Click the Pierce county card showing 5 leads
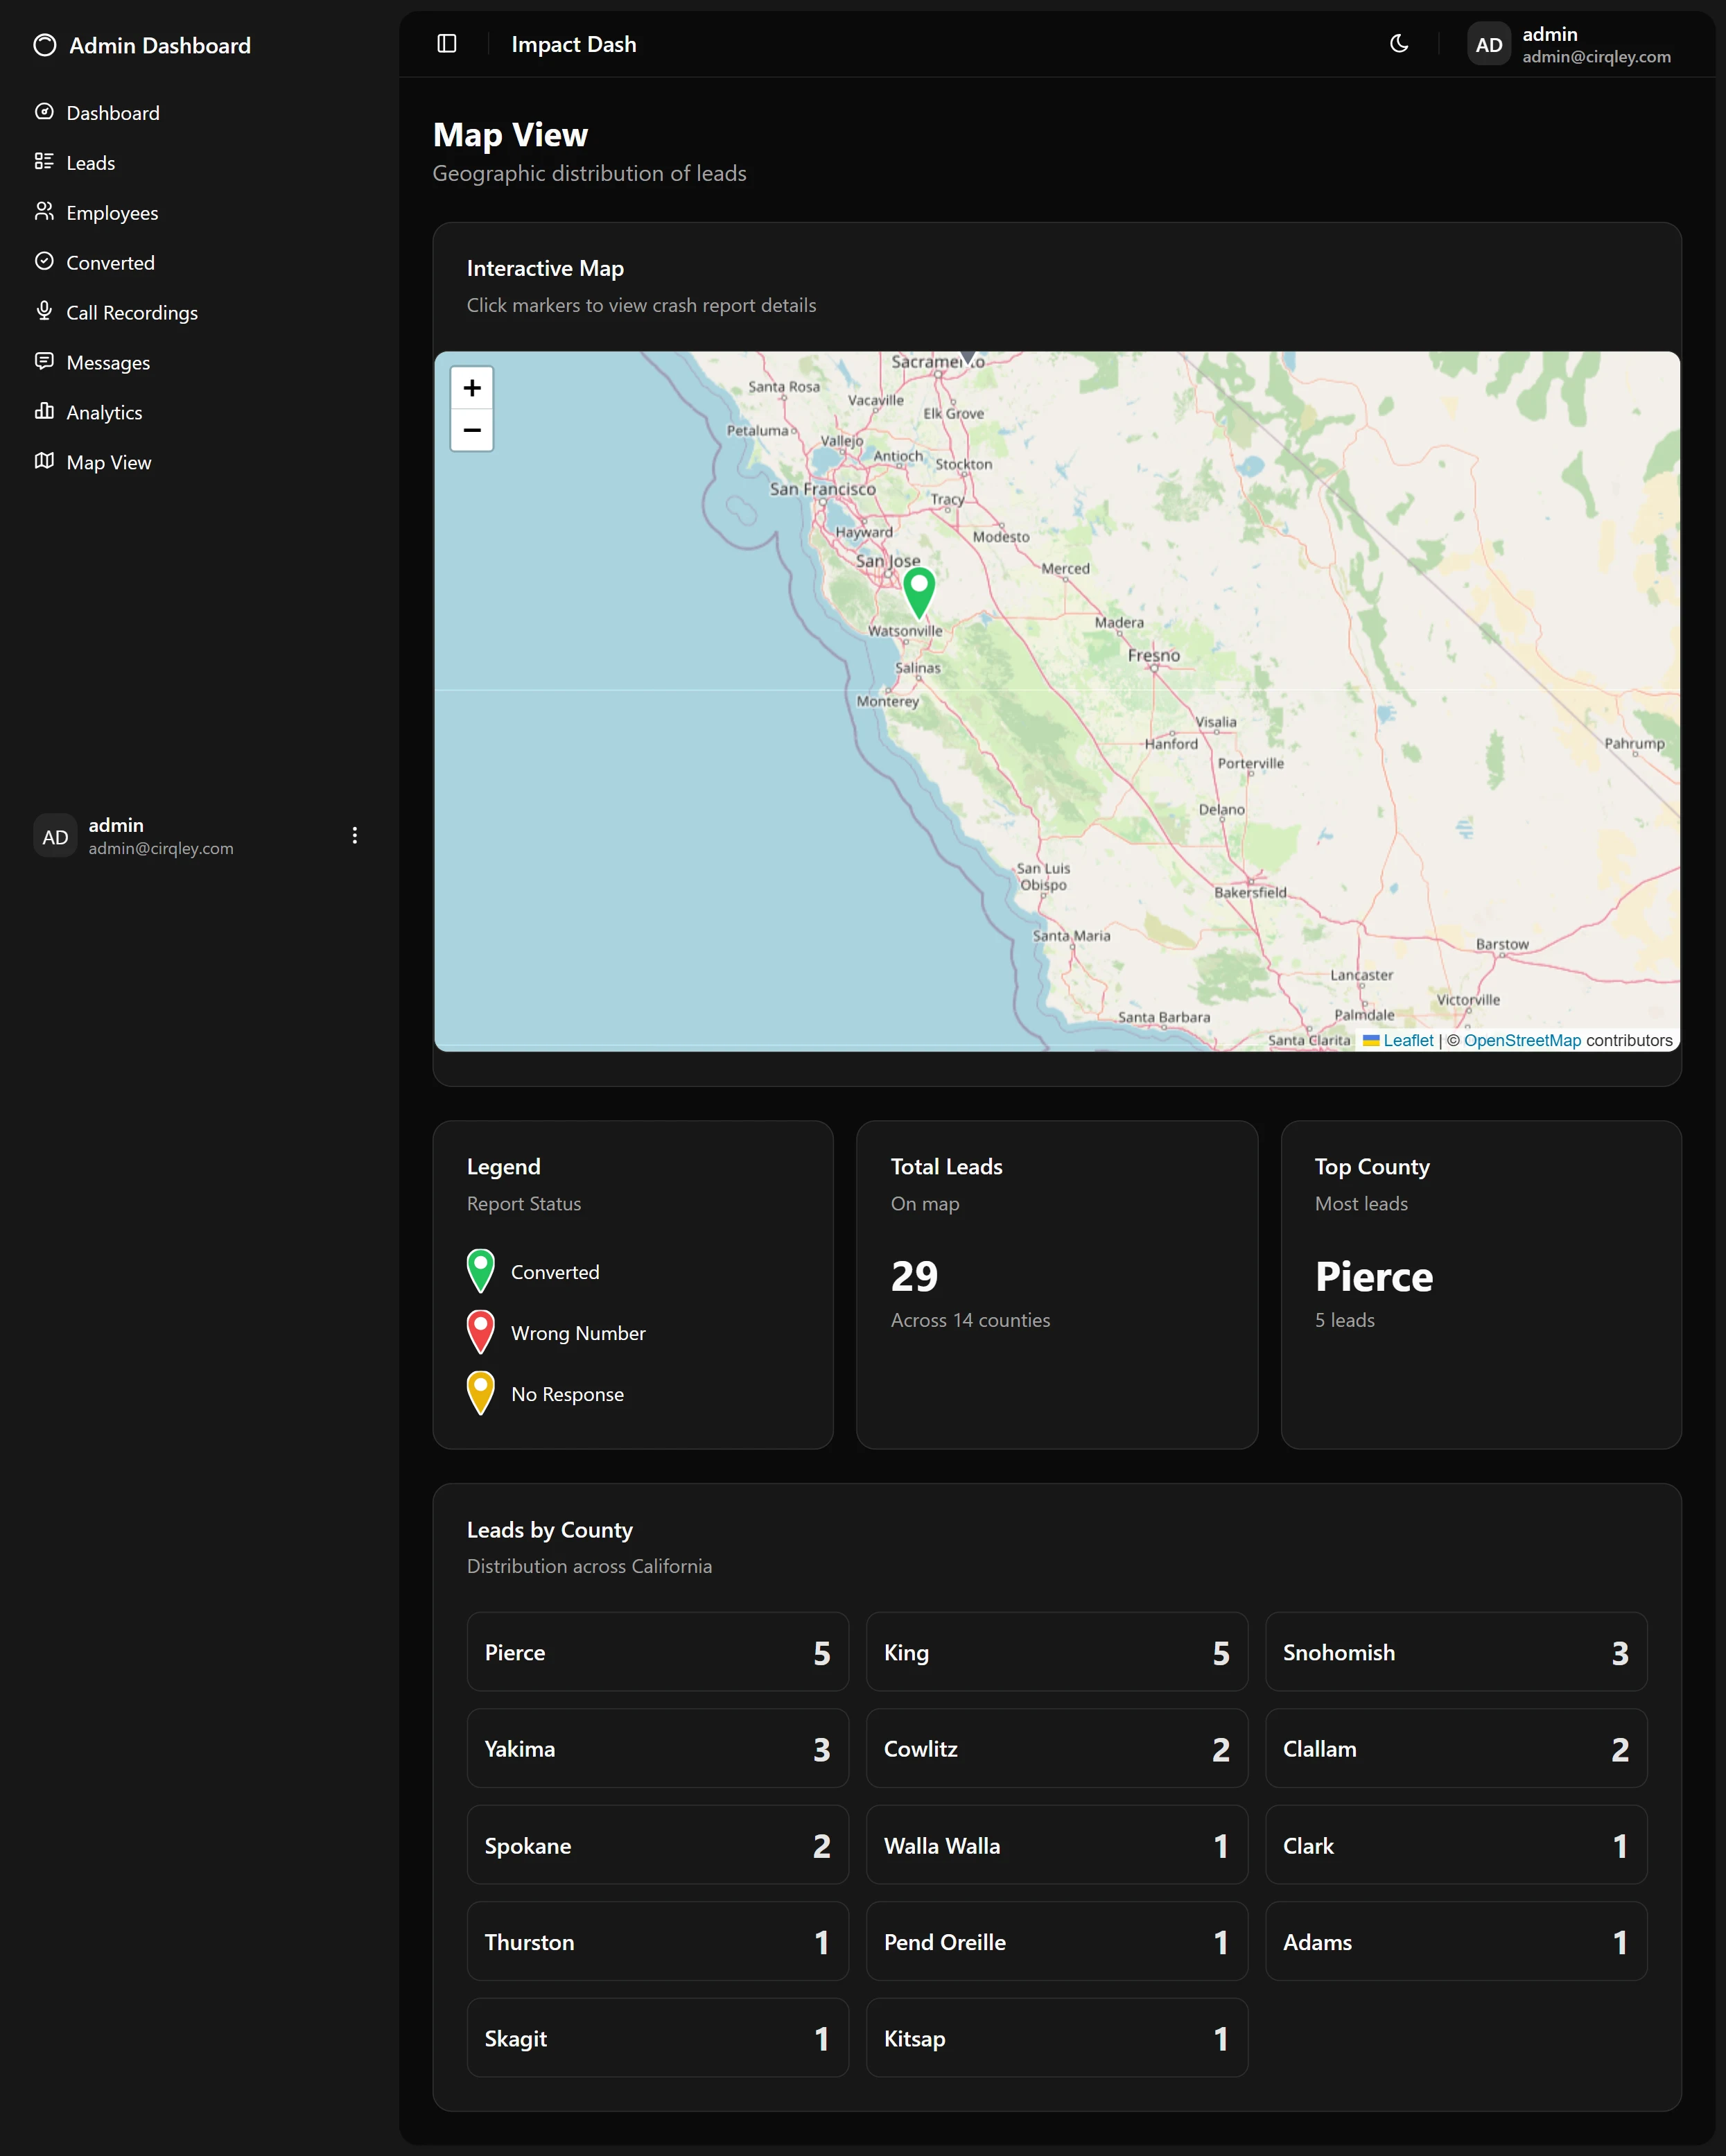 click(x=657, y=1651)
